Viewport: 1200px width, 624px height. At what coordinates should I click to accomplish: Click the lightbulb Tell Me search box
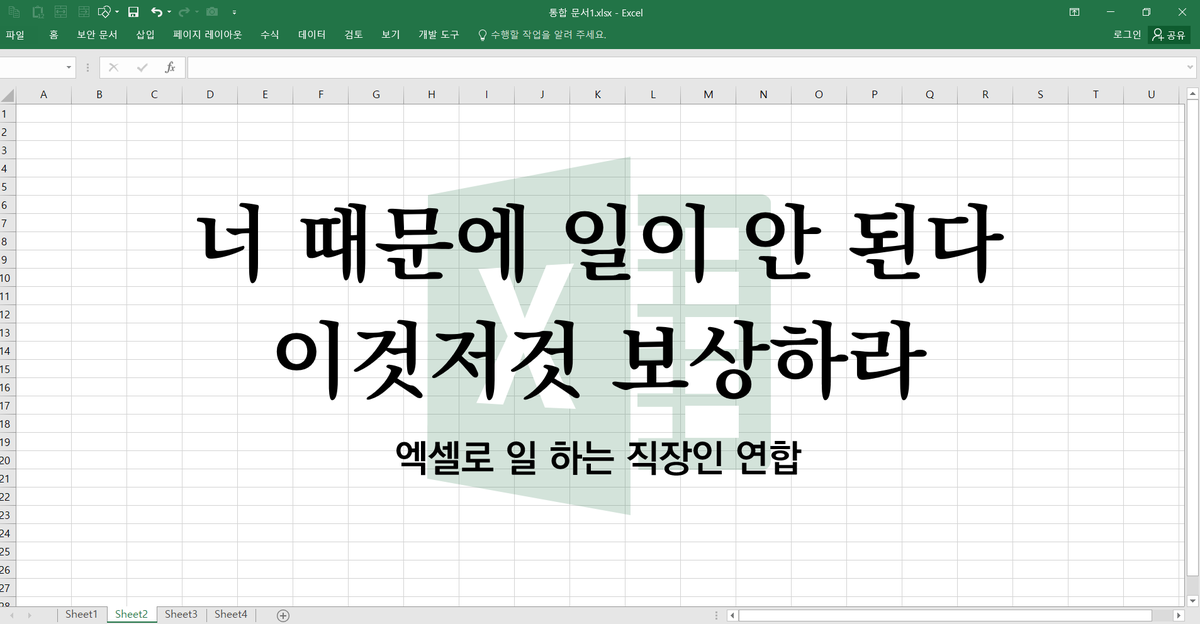coord(541,34)
